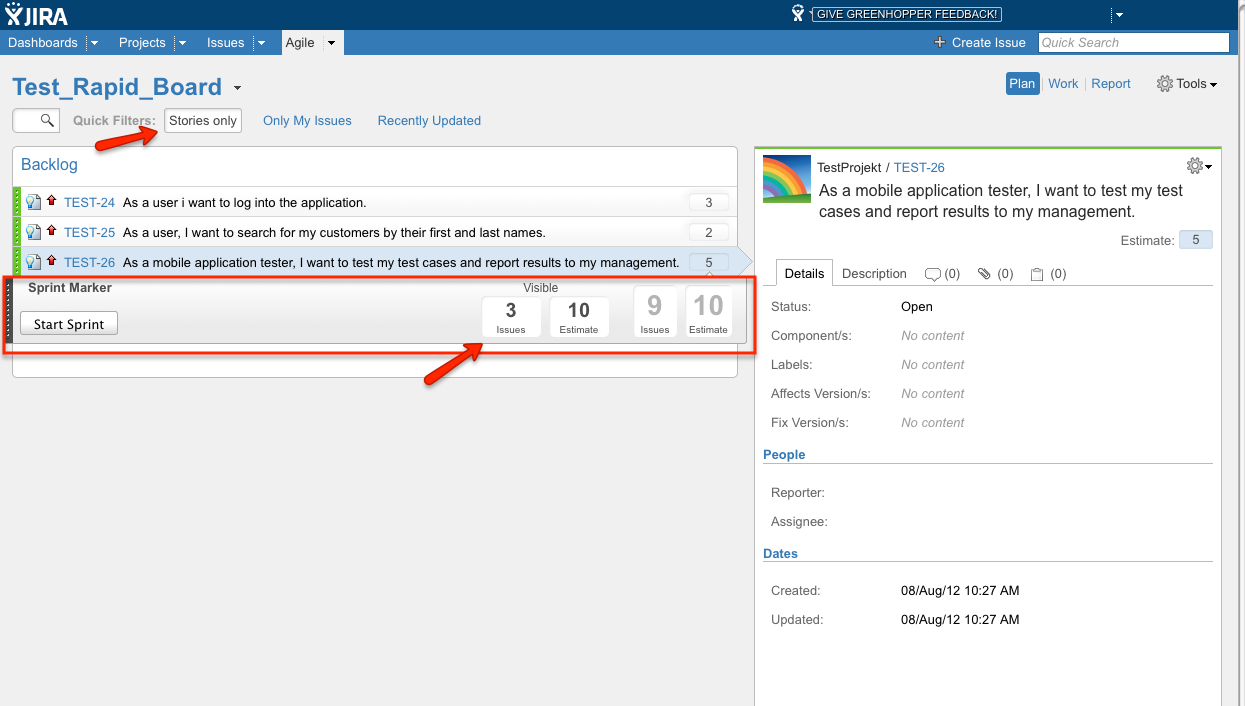1245x706 pixels.
Task: Click the Start Sprint button
Action: coord(69,324)
